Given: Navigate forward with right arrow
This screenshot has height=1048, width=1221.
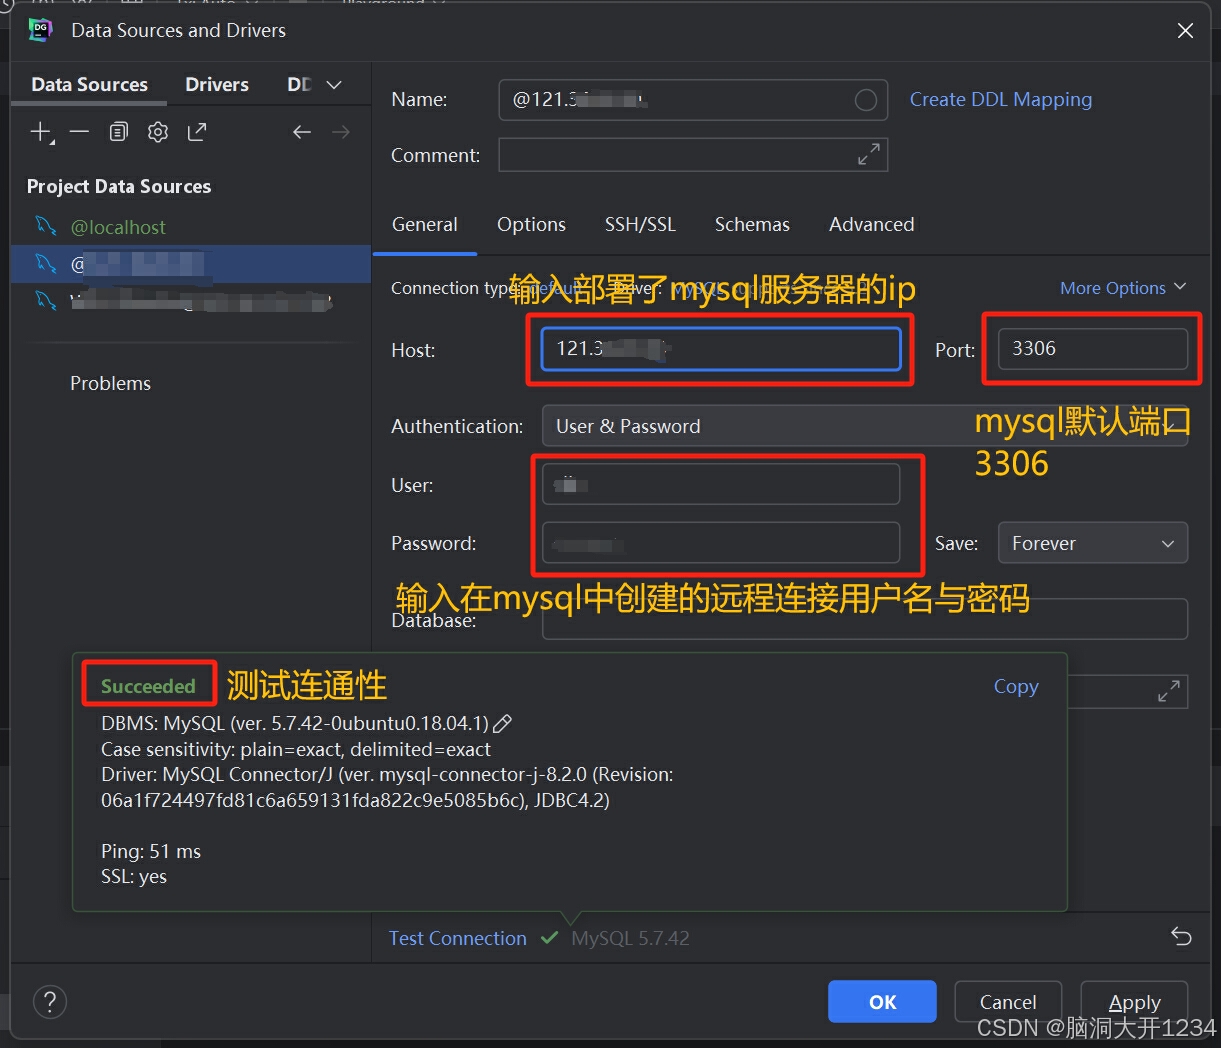Looking at the screenshot, I should click(341, 132).
